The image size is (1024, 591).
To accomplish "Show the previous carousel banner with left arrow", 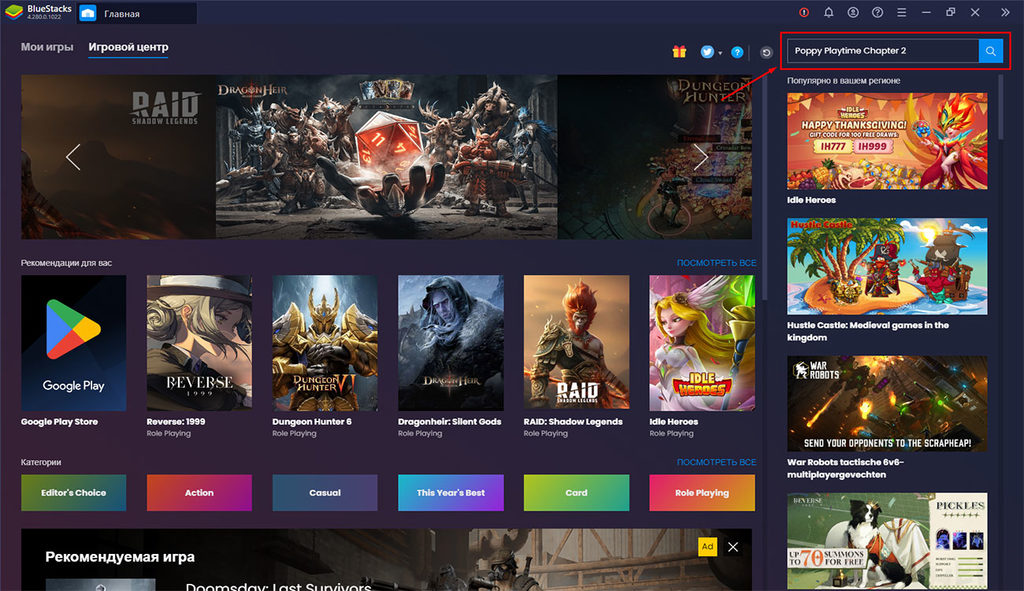I will (73, 157).
